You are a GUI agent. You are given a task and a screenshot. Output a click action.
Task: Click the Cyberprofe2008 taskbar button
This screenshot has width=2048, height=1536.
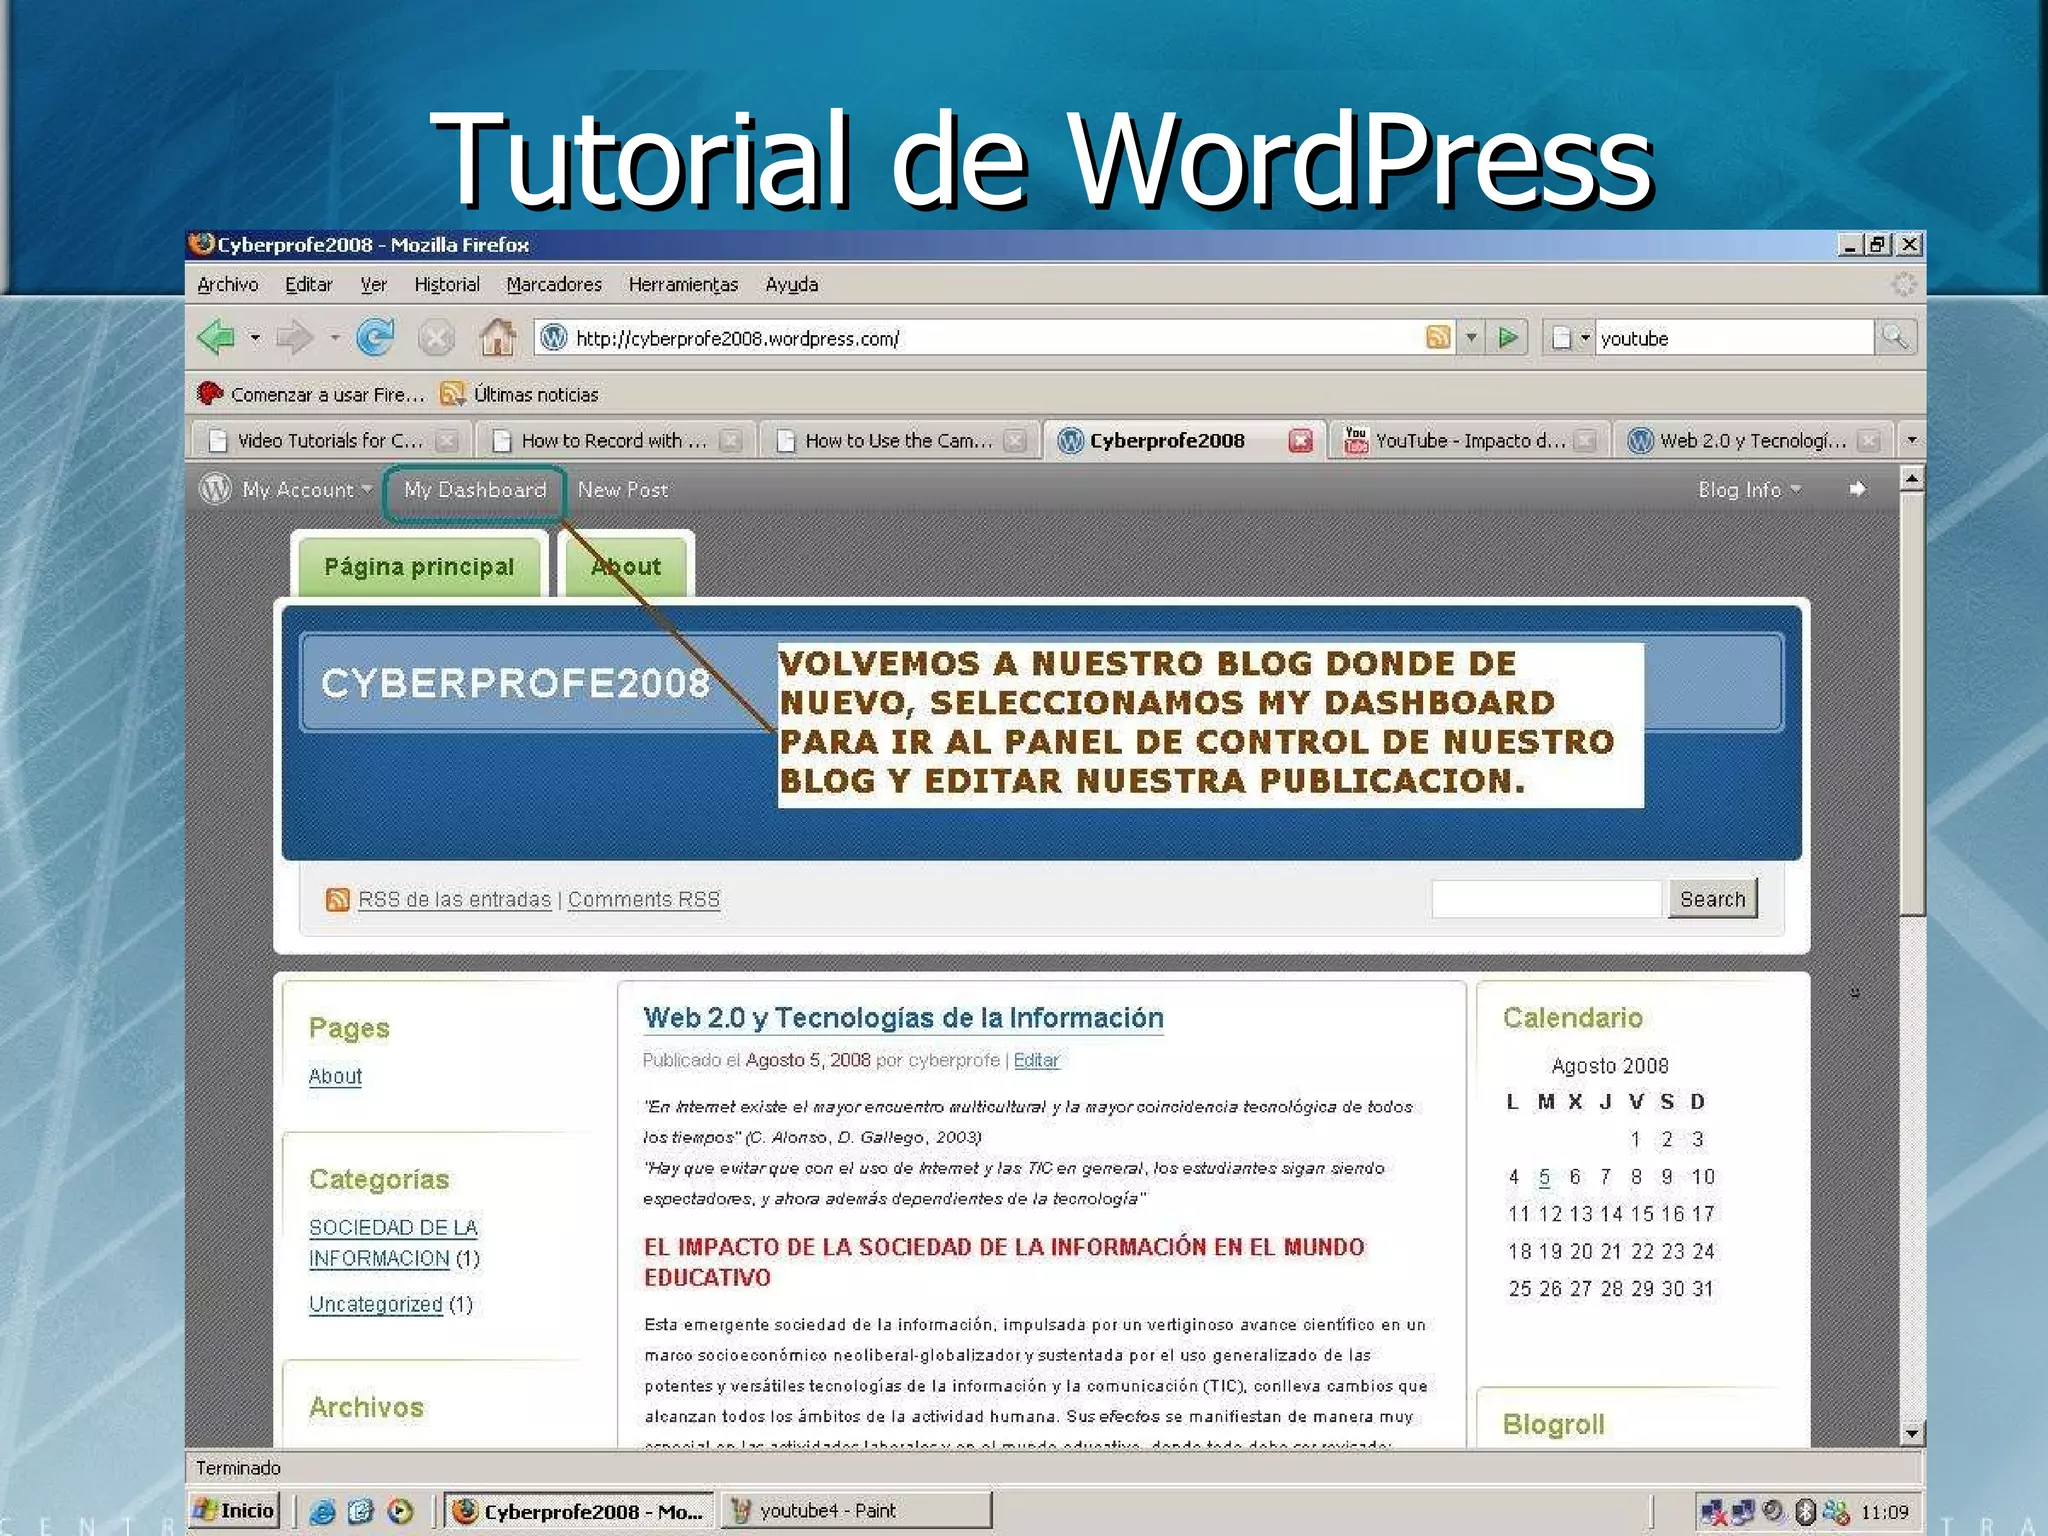coord(579,1511)
